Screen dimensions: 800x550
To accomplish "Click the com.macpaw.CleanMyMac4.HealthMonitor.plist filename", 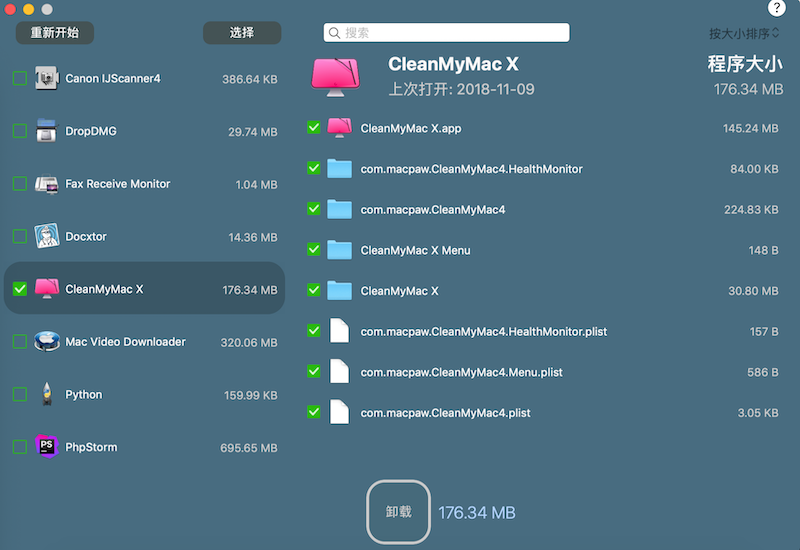I will click(x=484, y=332).
